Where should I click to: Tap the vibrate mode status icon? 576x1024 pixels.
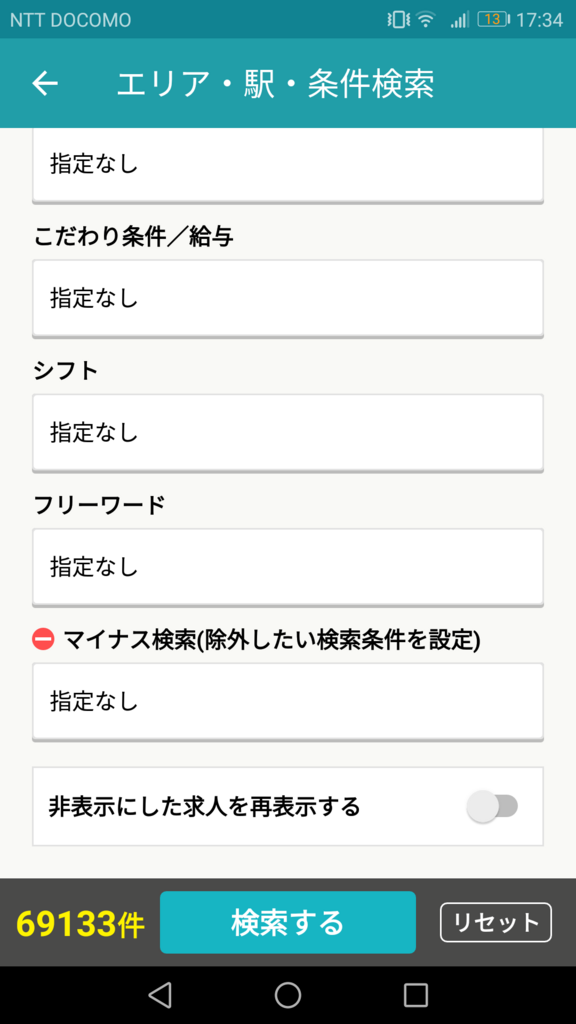click(396, 20)
